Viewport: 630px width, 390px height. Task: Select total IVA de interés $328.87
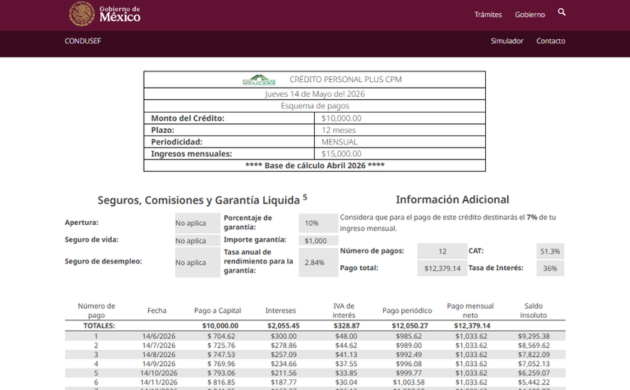tap(346, 326)
